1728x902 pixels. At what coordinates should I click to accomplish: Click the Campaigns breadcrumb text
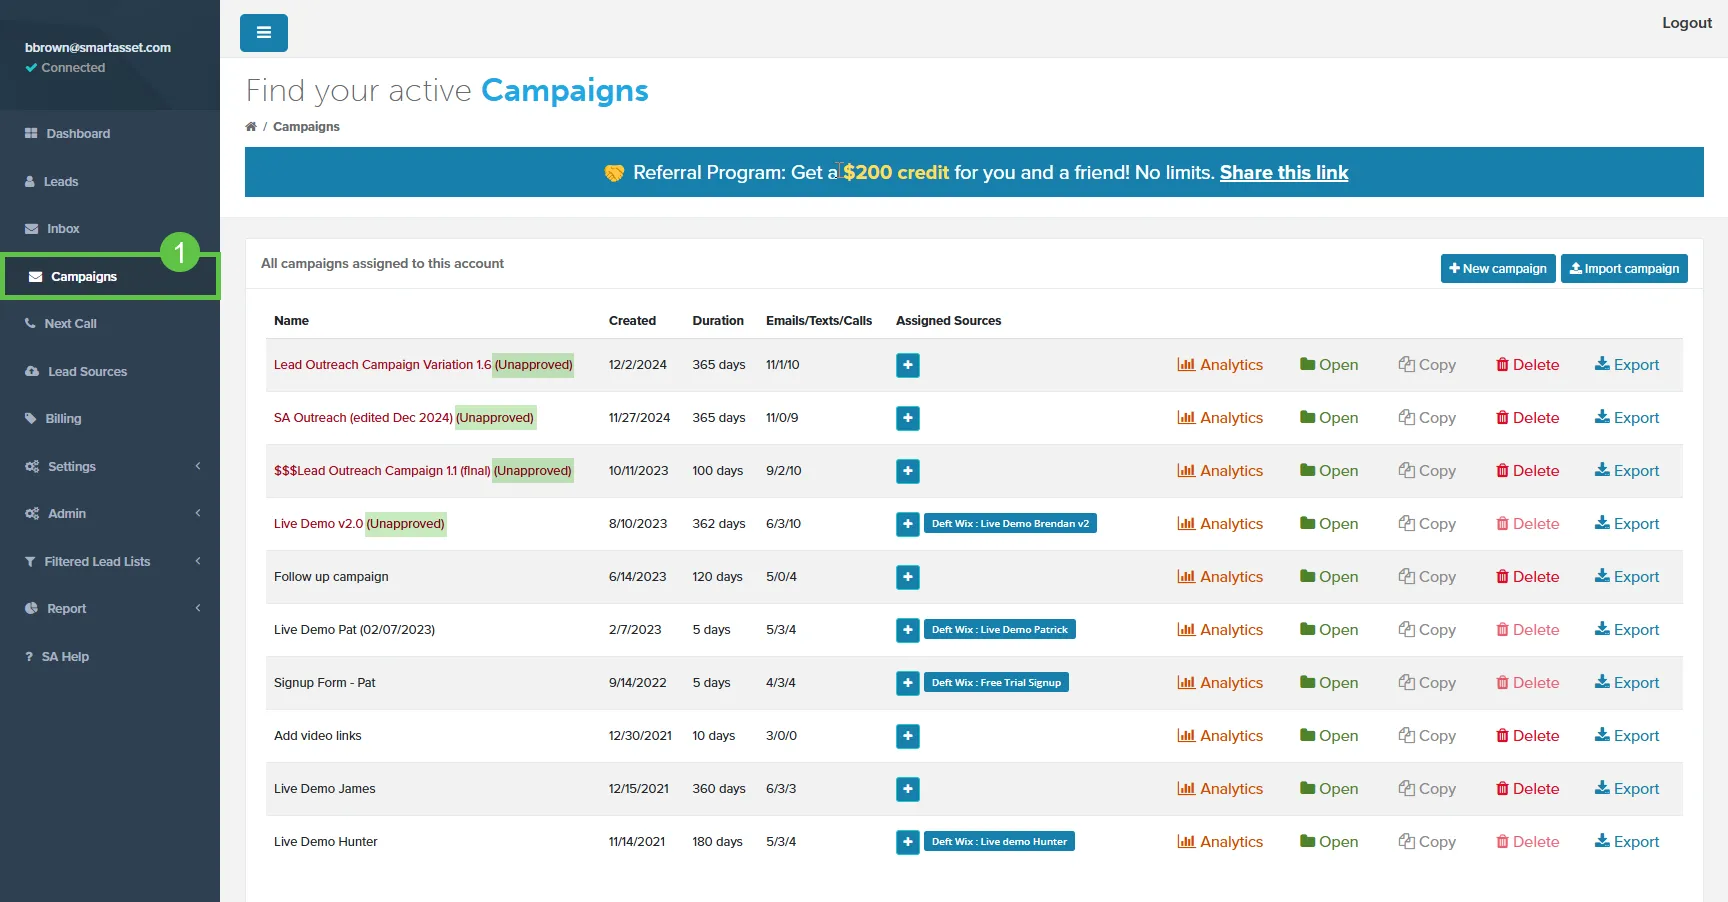pyautogui.click(x=306, y=127)
